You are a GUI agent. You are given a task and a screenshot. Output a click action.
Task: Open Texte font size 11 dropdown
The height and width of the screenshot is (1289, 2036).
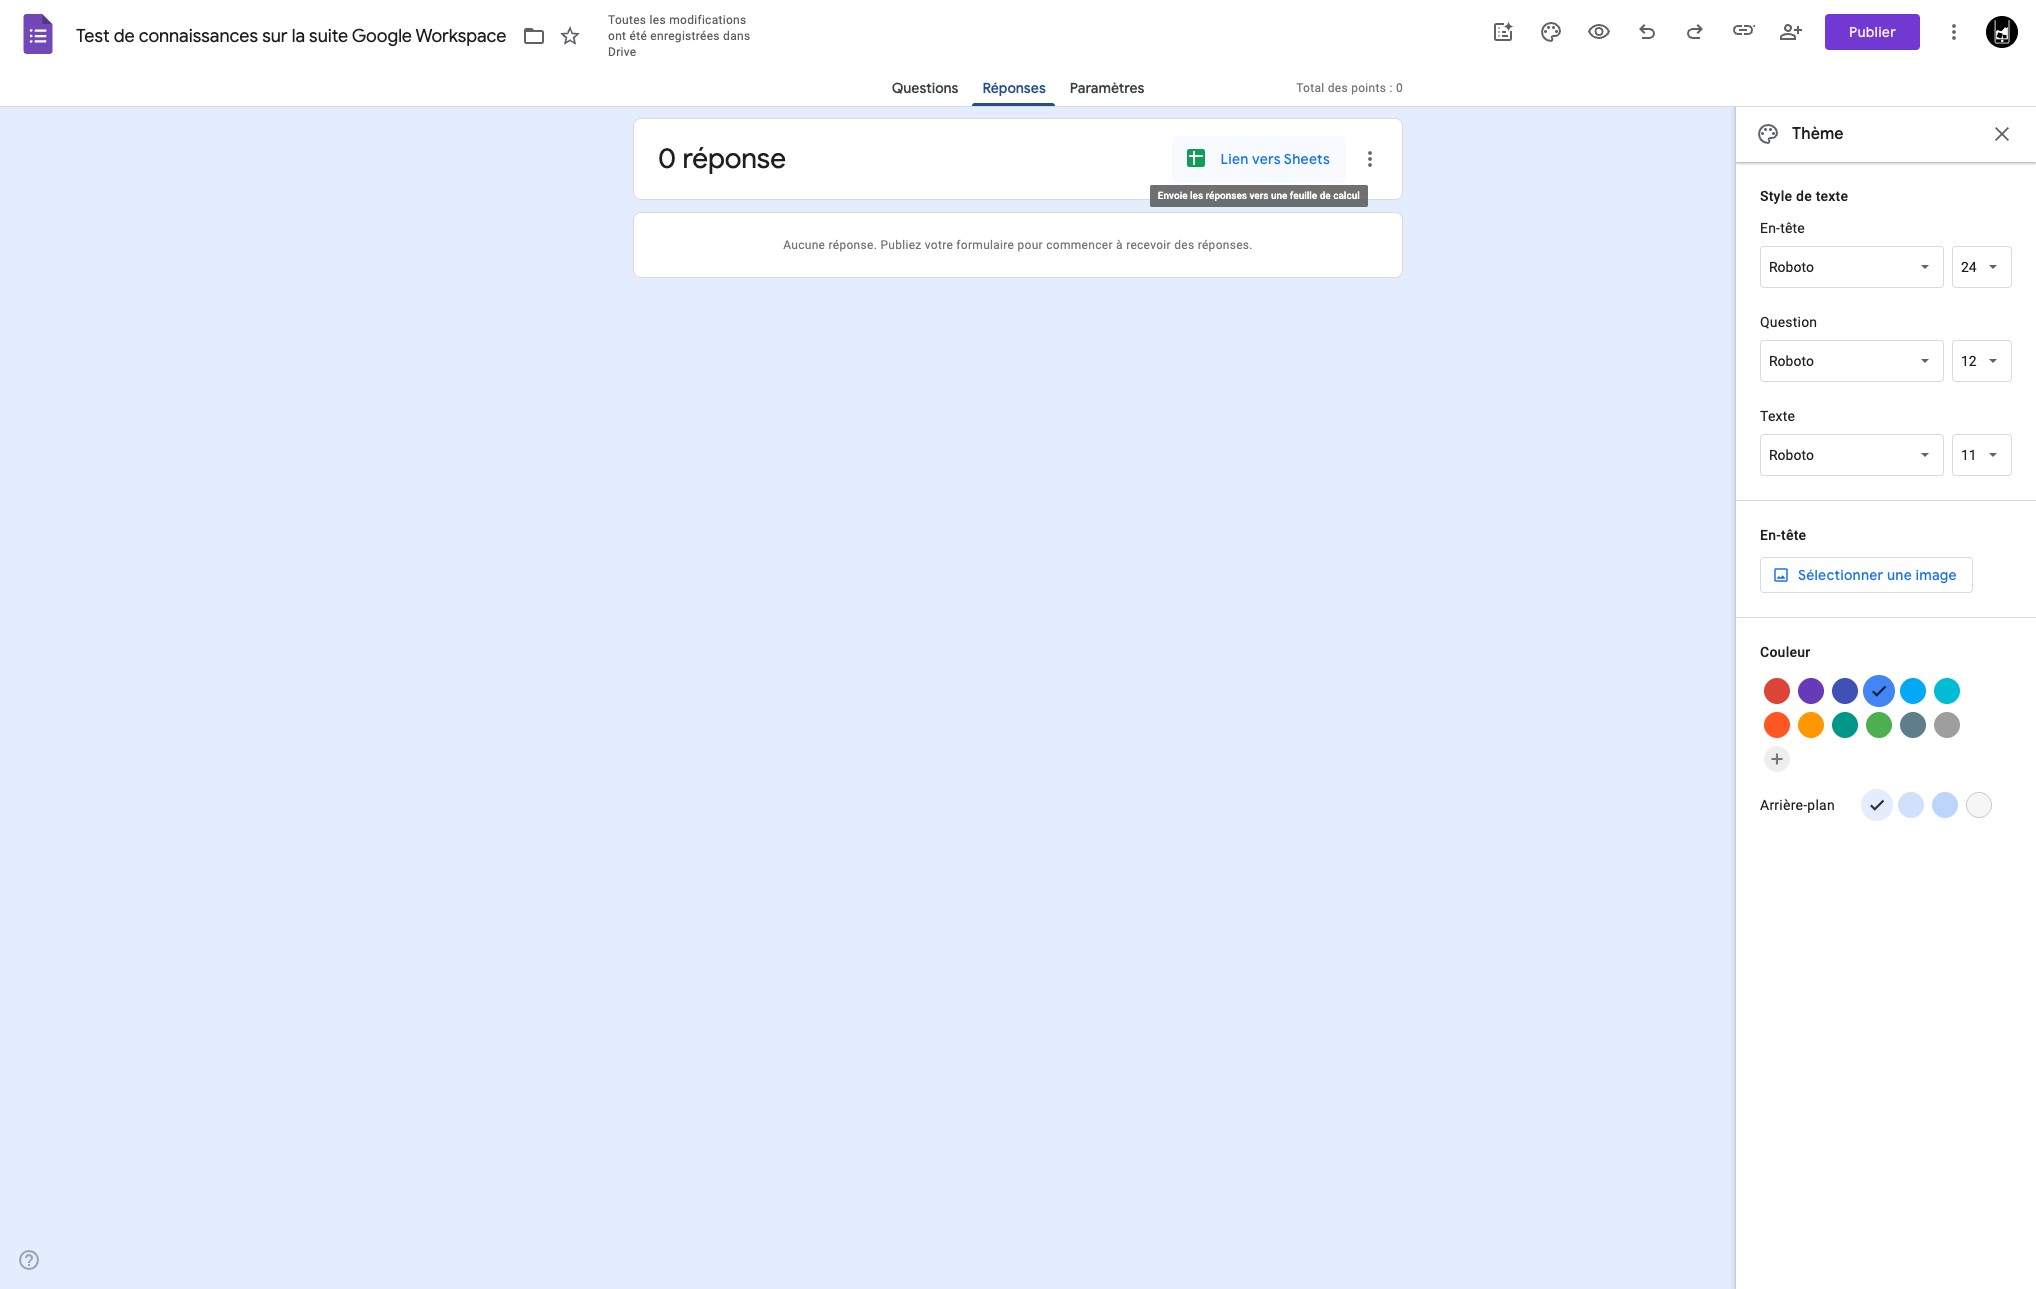1981,455
